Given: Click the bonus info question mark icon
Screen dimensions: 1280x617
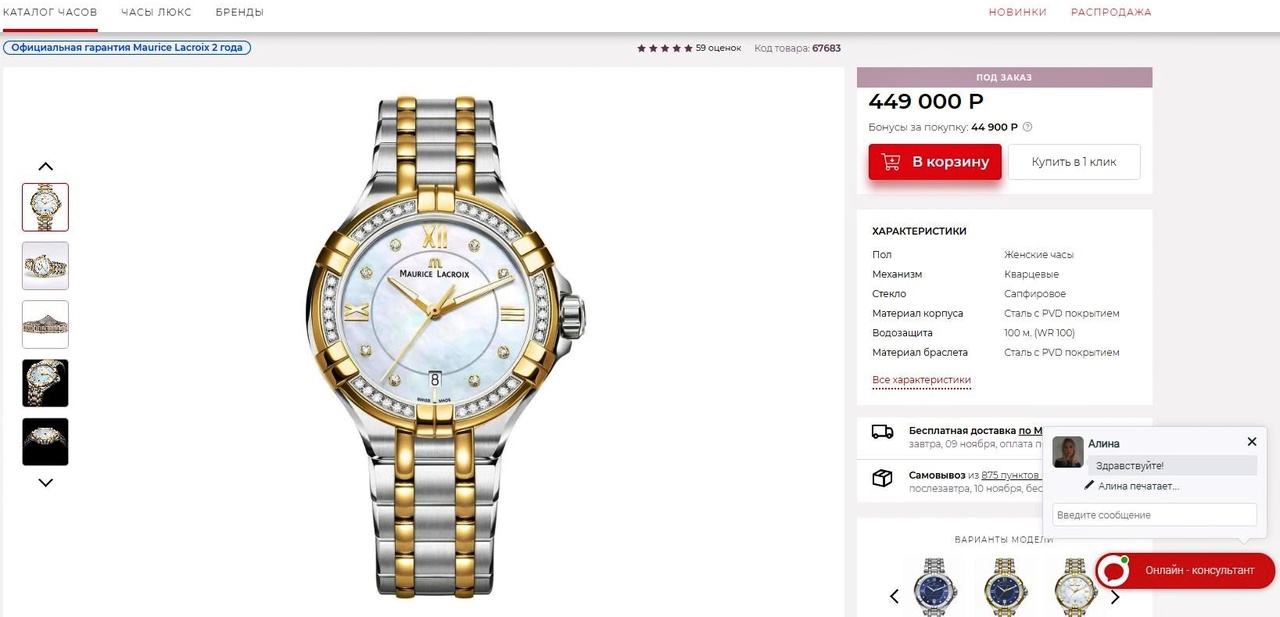Looking at the screenshot, I should pos(1028,127).
